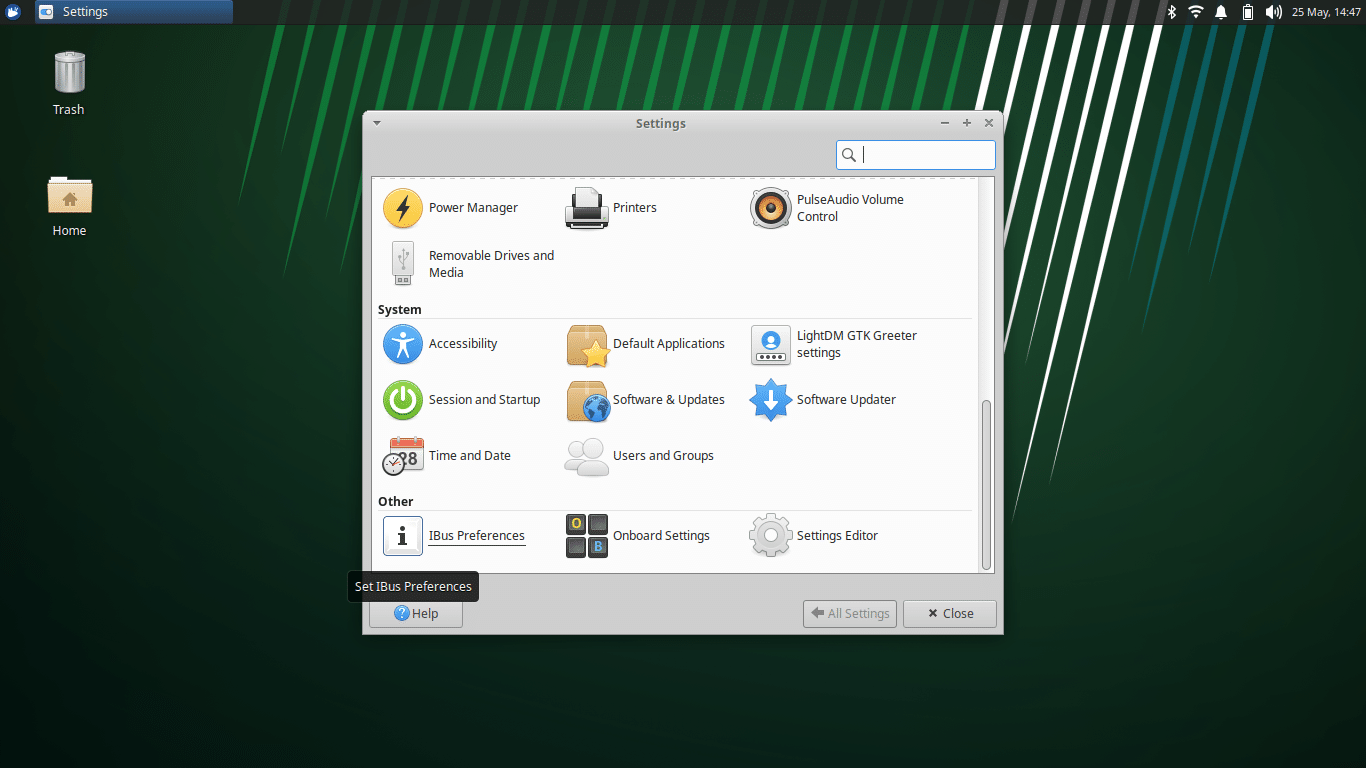Select the Settings taskbar window button
This screenshot has width=1366, height=768.
pyautogui.click(x=134, y=12)
